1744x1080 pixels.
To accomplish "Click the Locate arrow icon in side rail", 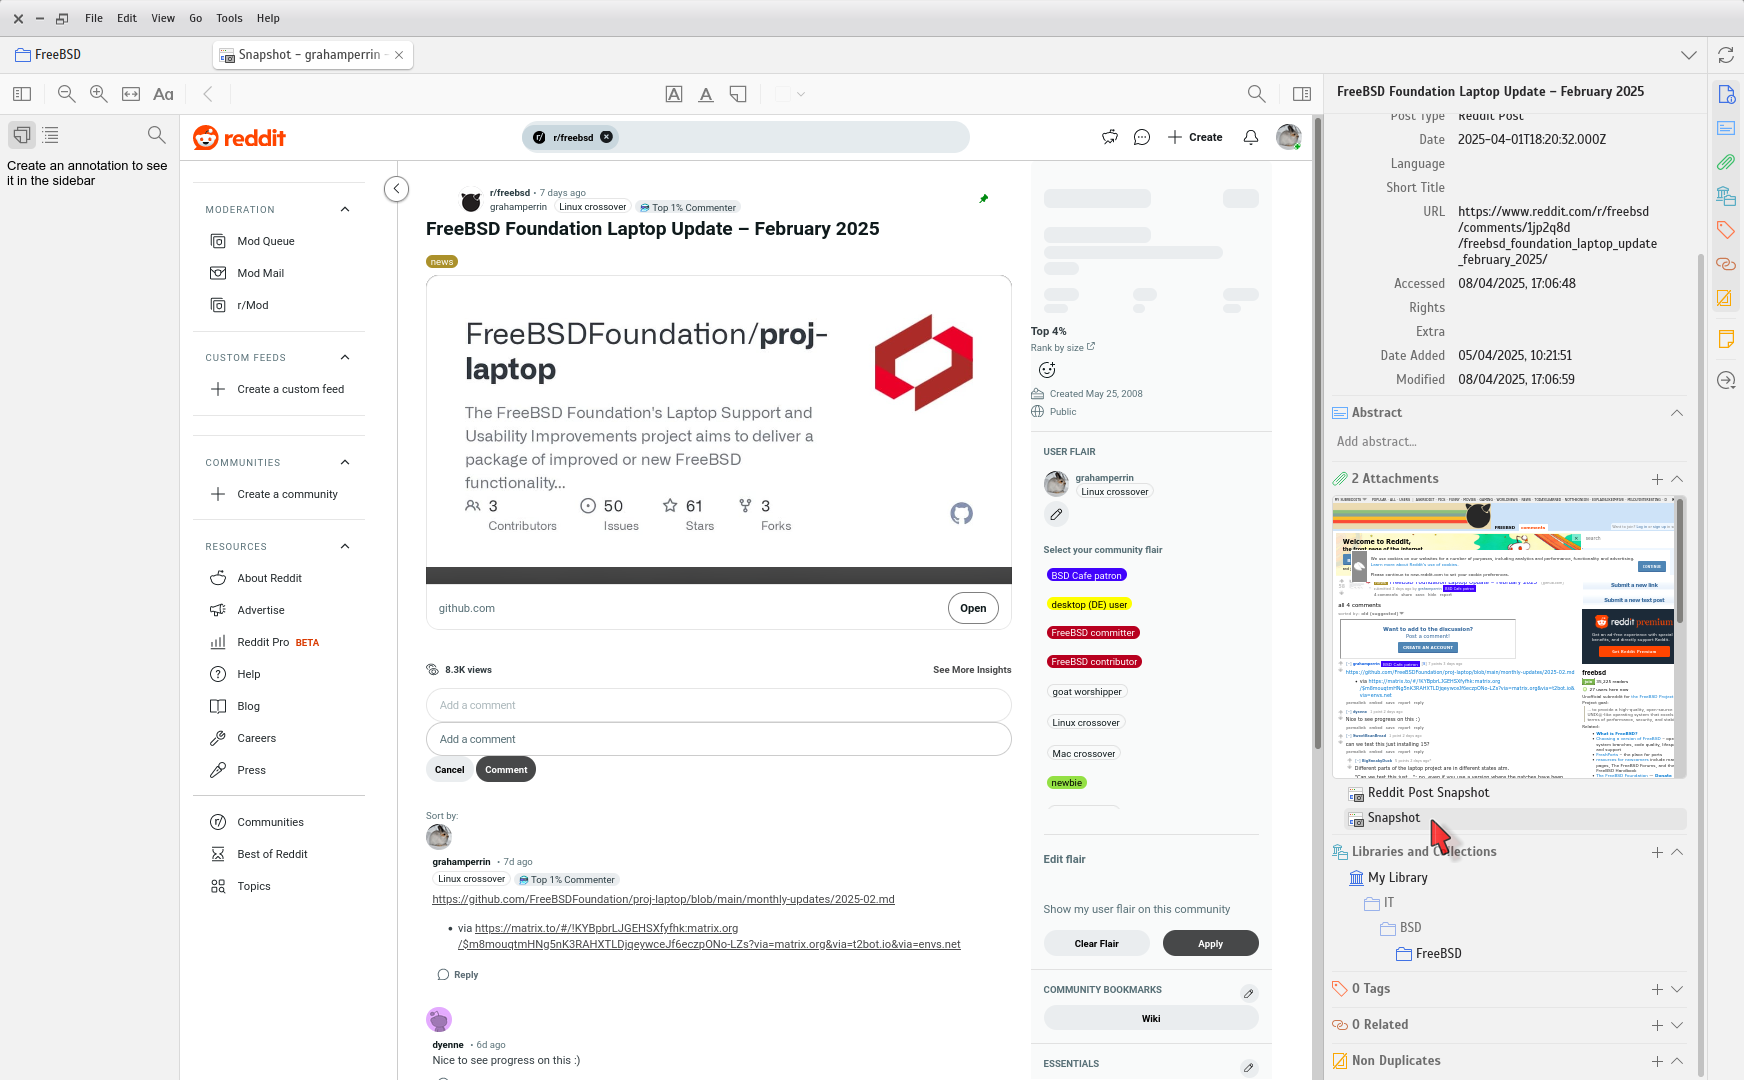I will tap(1726, 380).
